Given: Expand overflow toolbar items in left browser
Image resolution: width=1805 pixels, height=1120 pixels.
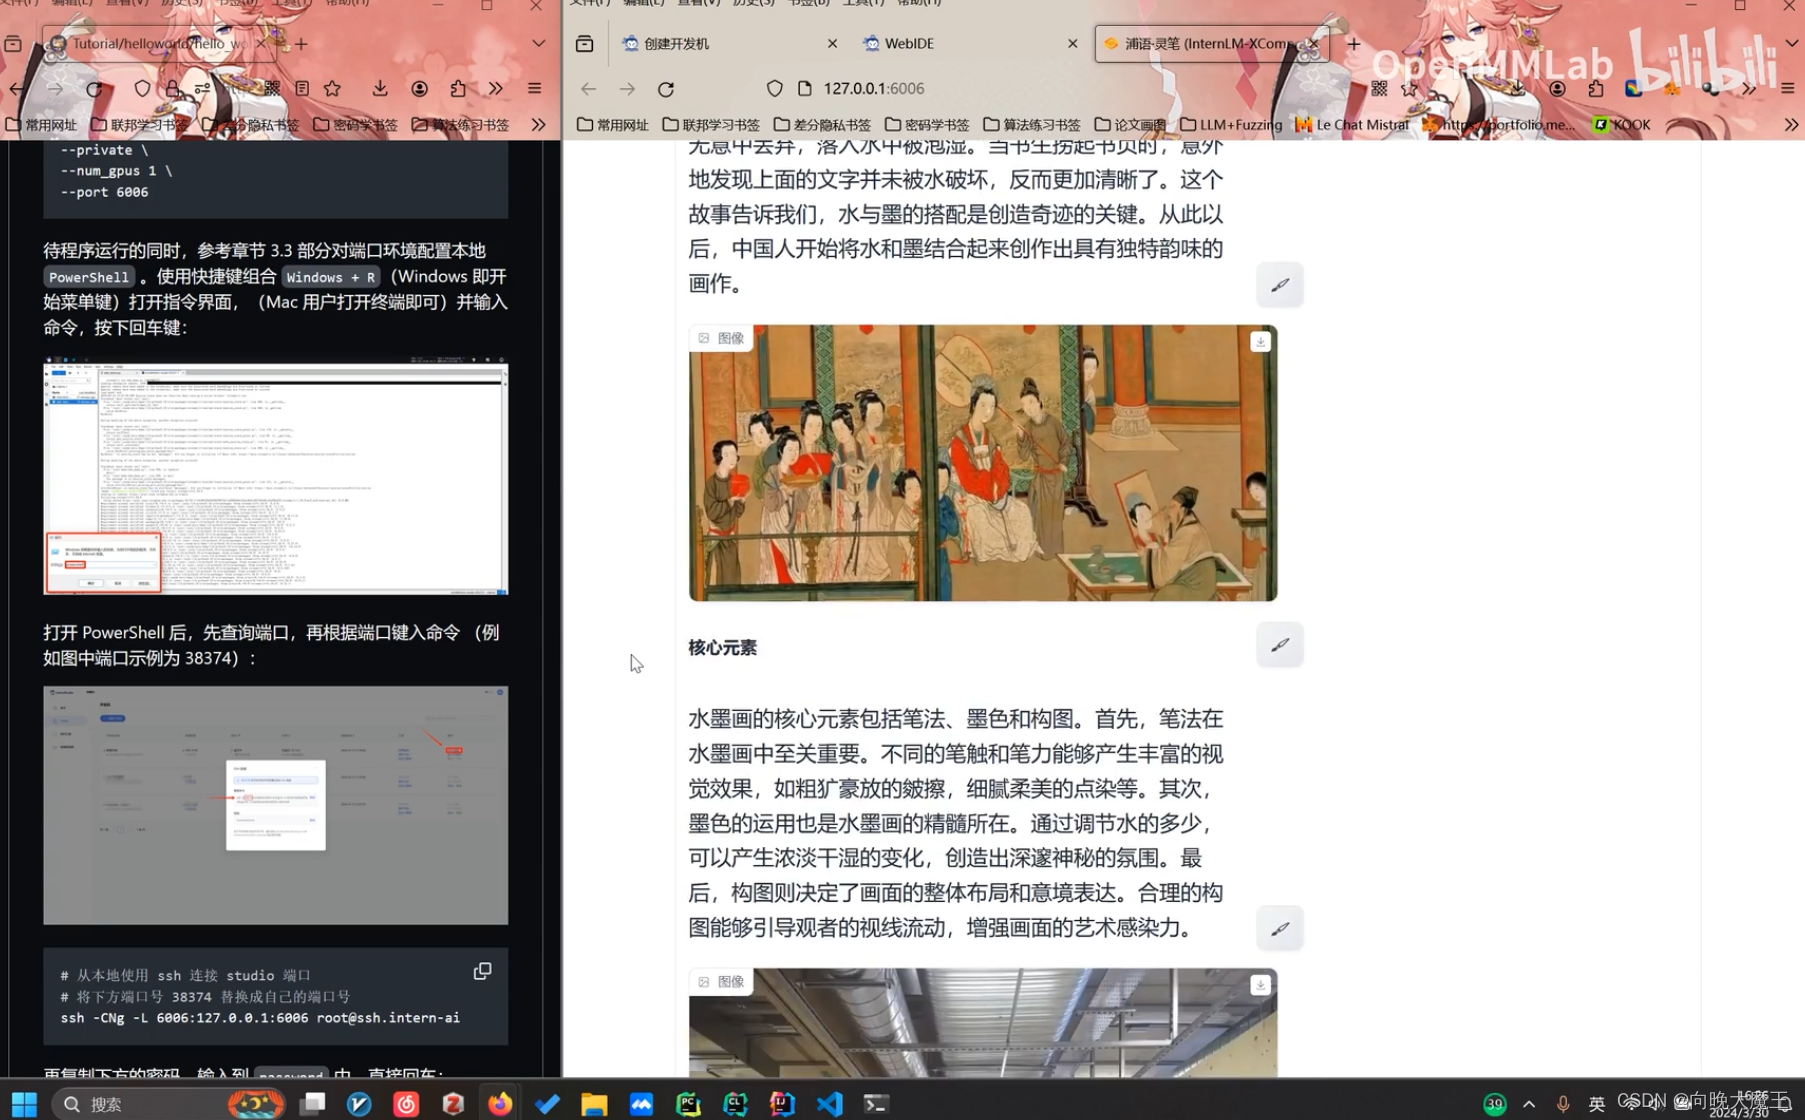Looking at the screenshot, I should [x=496, y=89].
